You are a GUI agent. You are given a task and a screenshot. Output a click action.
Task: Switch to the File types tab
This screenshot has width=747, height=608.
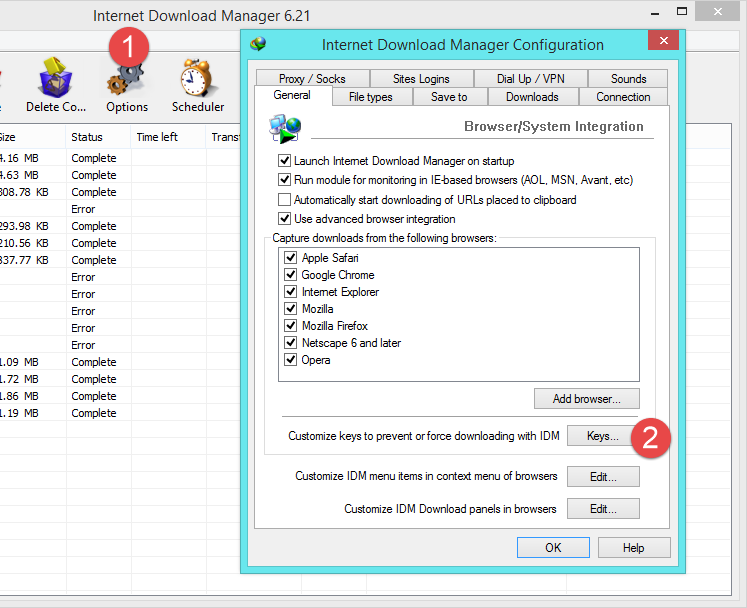371,97
